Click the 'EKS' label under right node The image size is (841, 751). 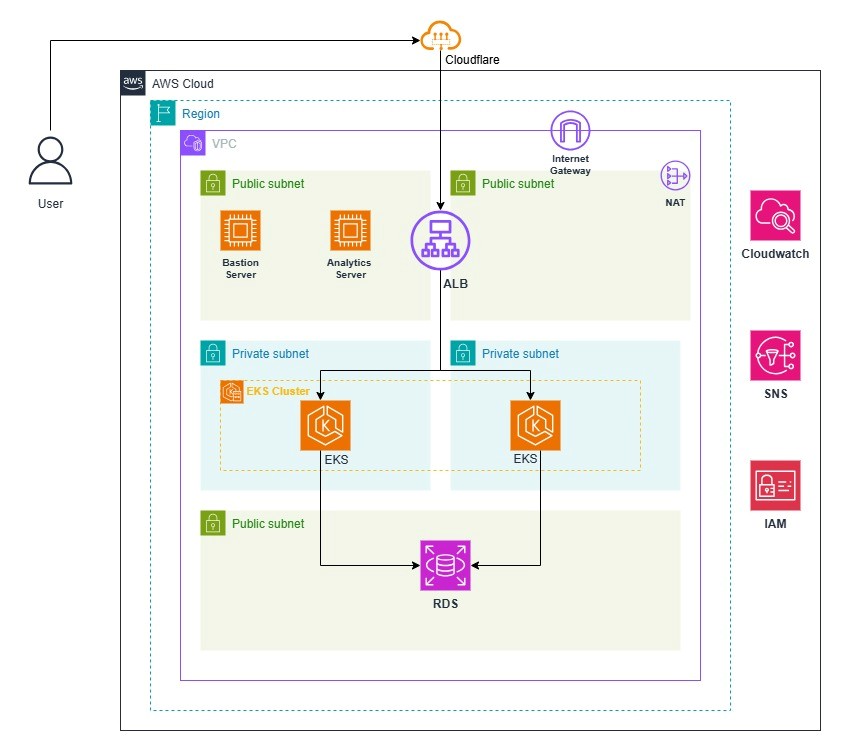[525, 459]
